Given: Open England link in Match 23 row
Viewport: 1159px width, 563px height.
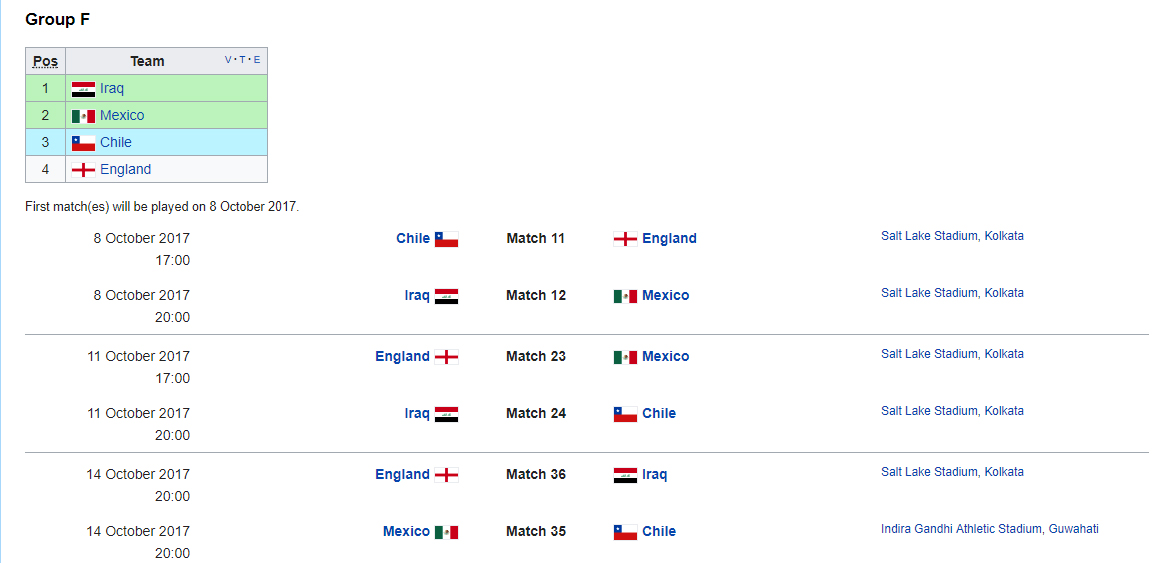Looking at the screenshot, I should pyautogui.click(x=402, y=356).
